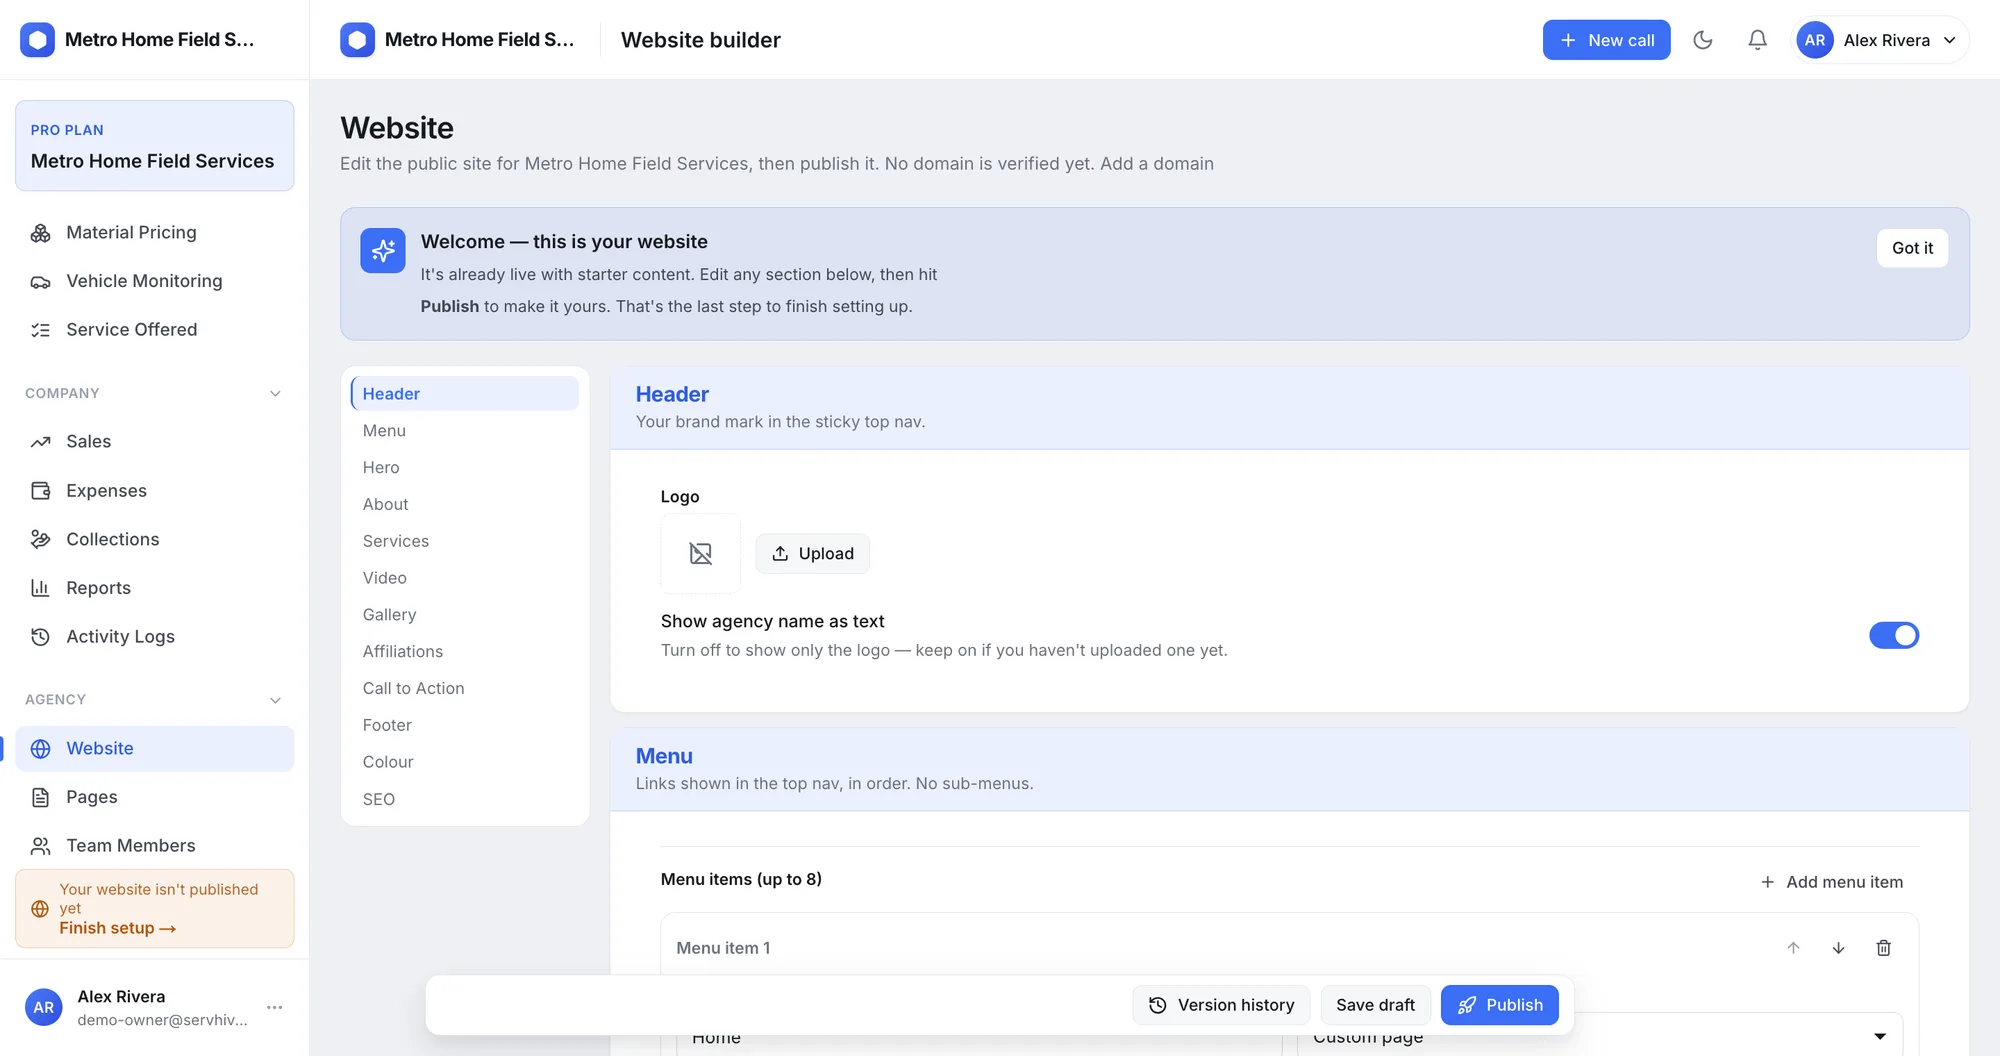Open Version history
The height and width of the screenshot is (1056, 2000).
pos(1221,1005)
